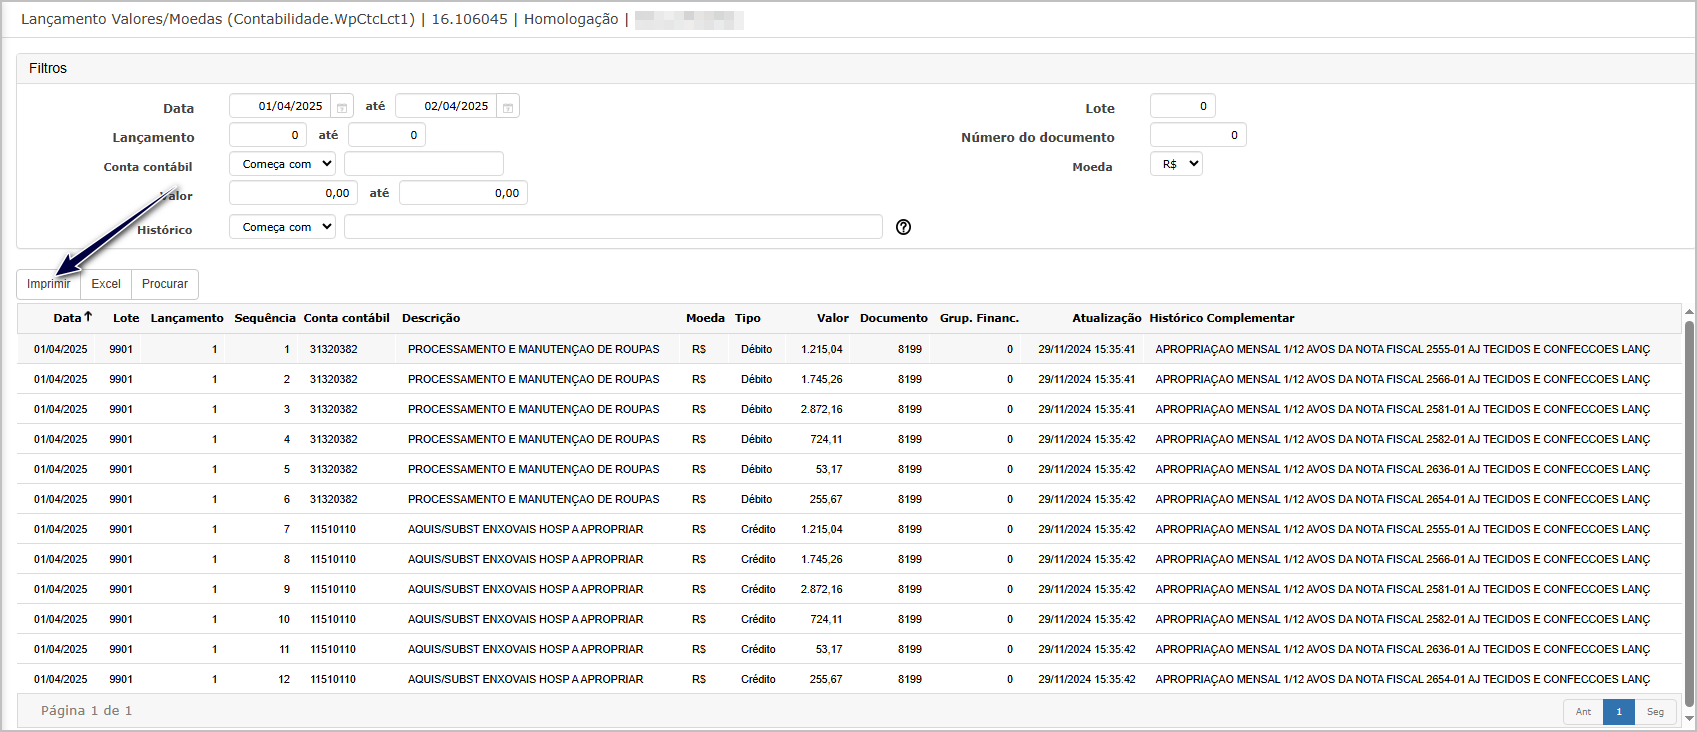Go to previous page with Ant

click(x=1583, y=712)
